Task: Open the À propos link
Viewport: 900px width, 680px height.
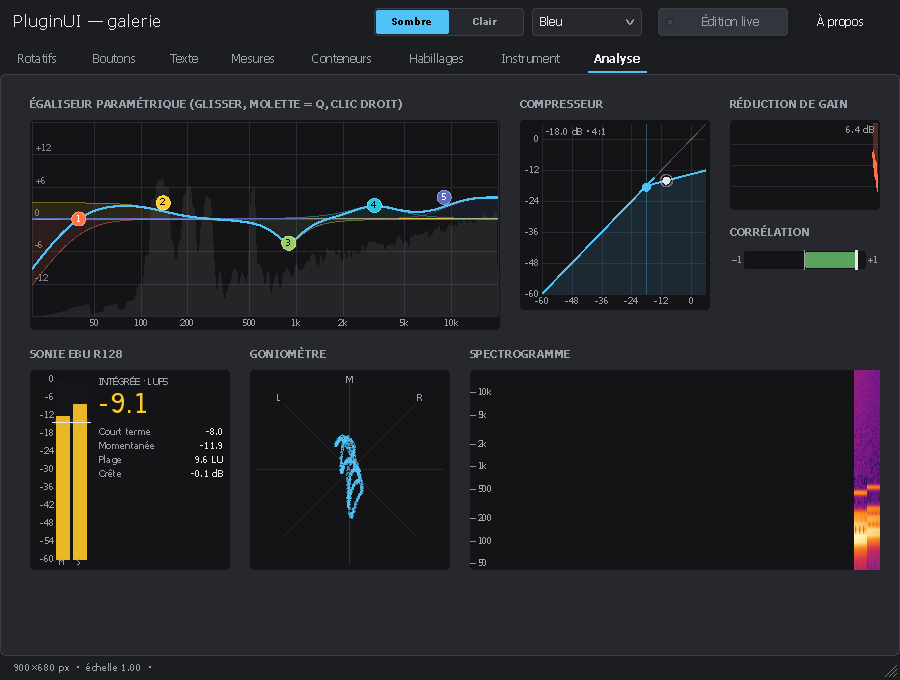Action: pyautogui.click(x=840, y=22)
